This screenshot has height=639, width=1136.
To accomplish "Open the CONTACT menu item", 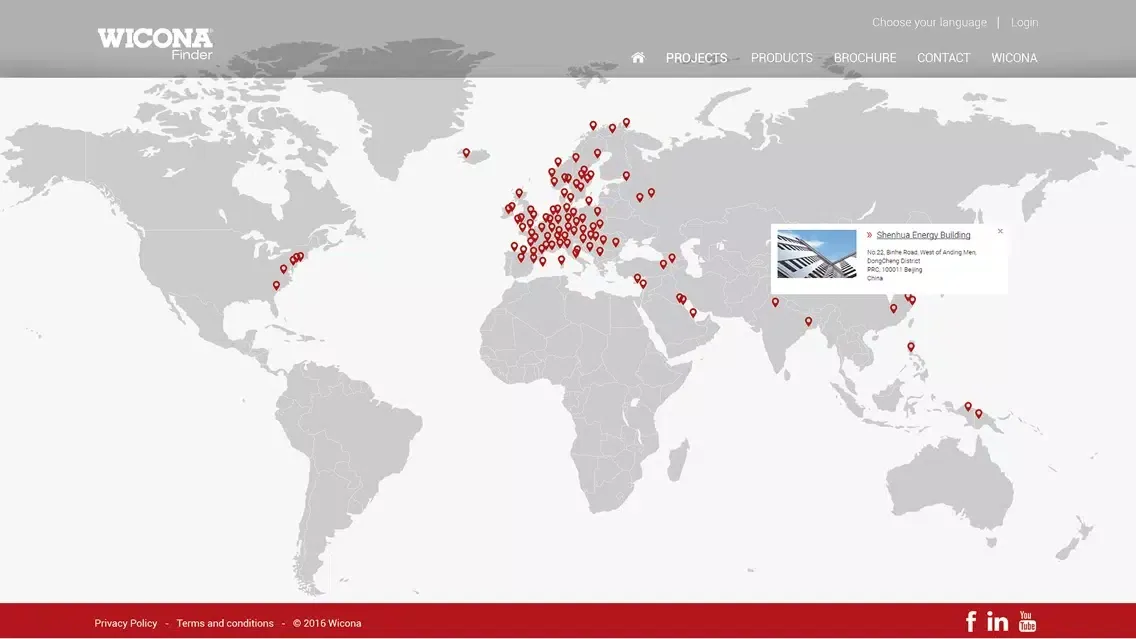I will tap(943, 58).
